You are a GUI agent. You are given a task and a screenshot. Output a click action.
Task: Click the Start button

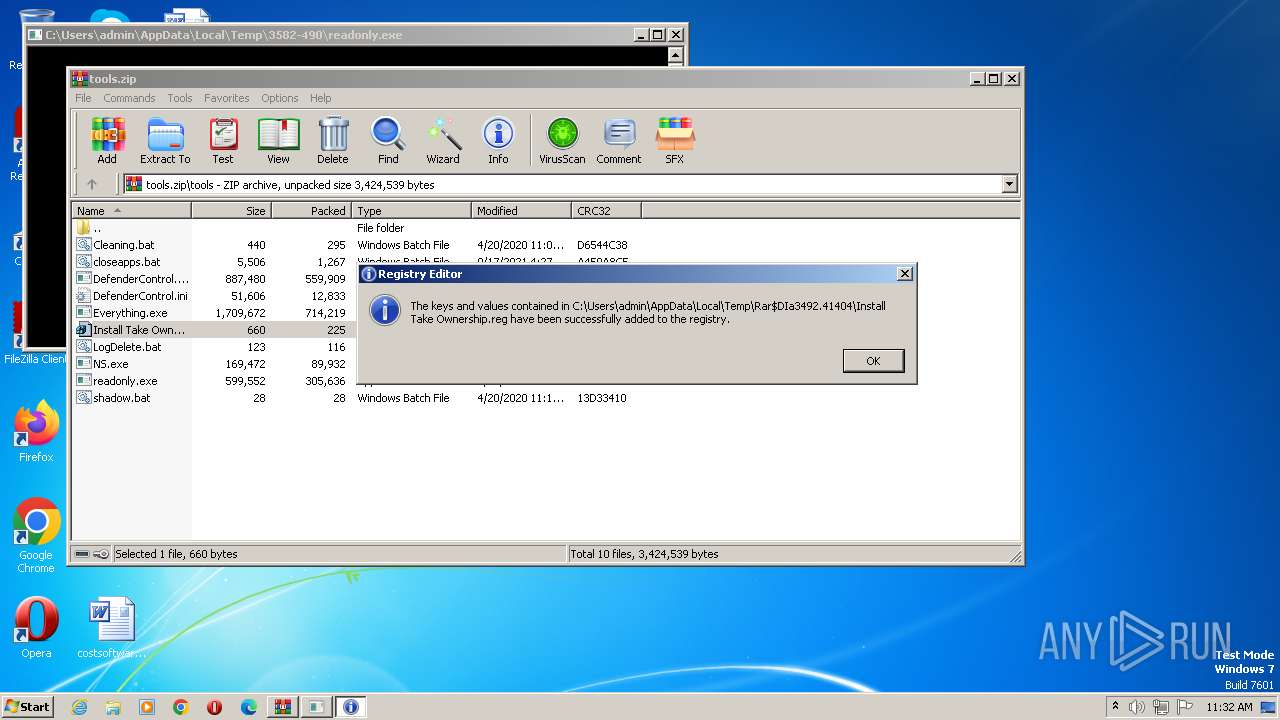[x=28, y=706]
